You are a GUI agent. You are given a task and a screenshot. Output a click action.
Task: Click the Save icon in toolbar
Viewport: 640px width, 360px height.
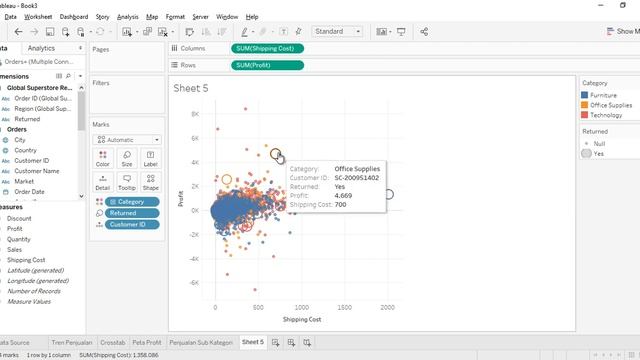pos(50,32)
